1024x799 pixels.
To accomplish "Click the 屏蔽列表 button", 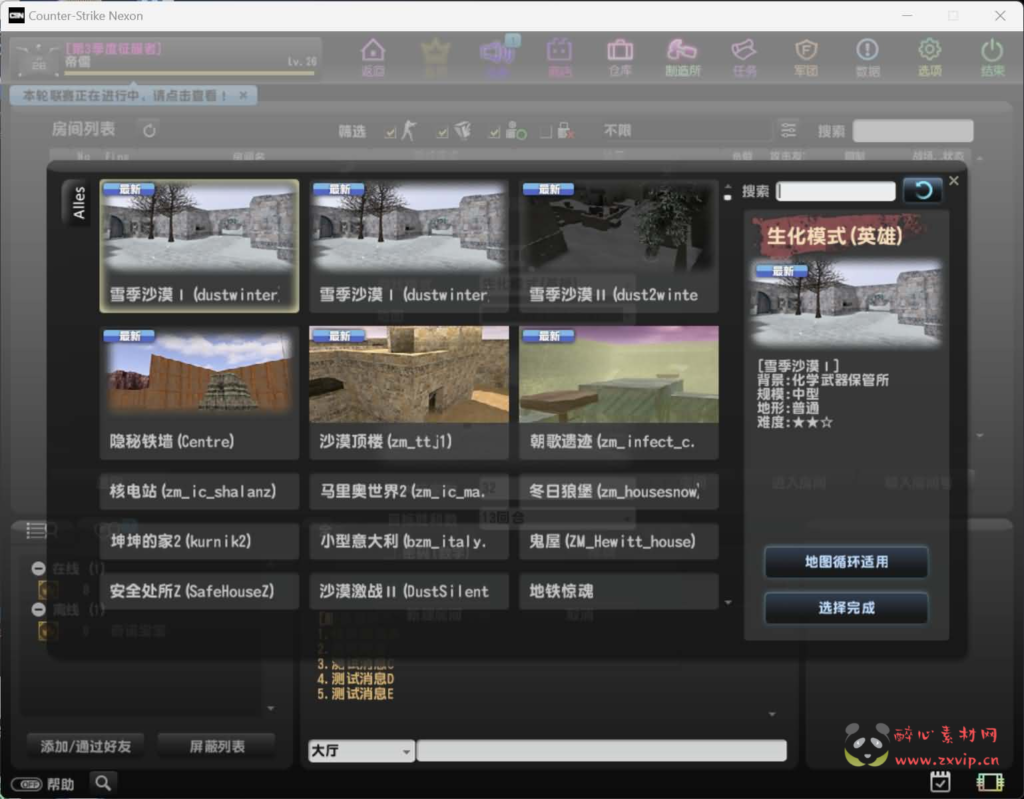I will 217,746.
